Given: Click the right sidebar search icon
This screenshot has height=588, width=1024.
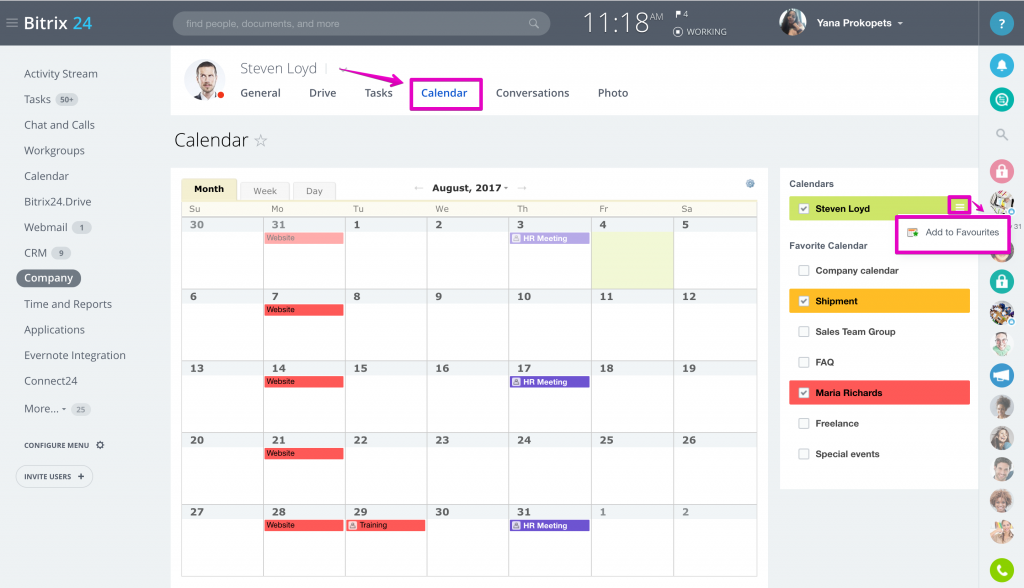Looking at the screenshot, I should pyautogui.click(x=1001, y=135).
